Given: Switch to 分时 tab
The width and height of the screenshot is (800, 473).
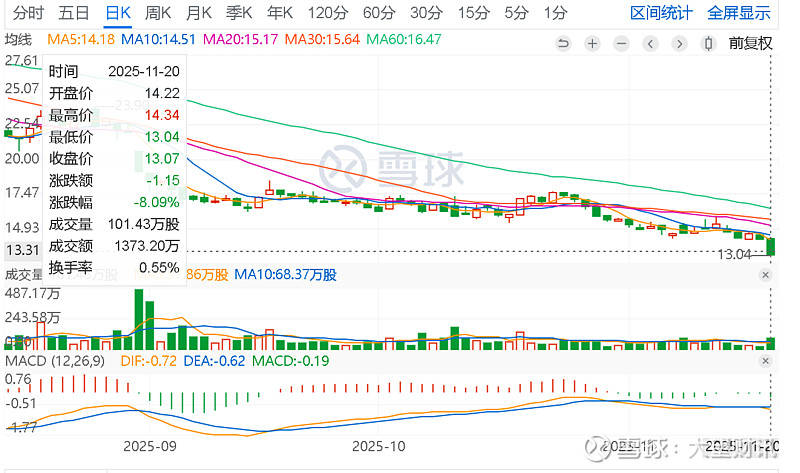Looking at the screenshot, I should click(x=27, y=13).
